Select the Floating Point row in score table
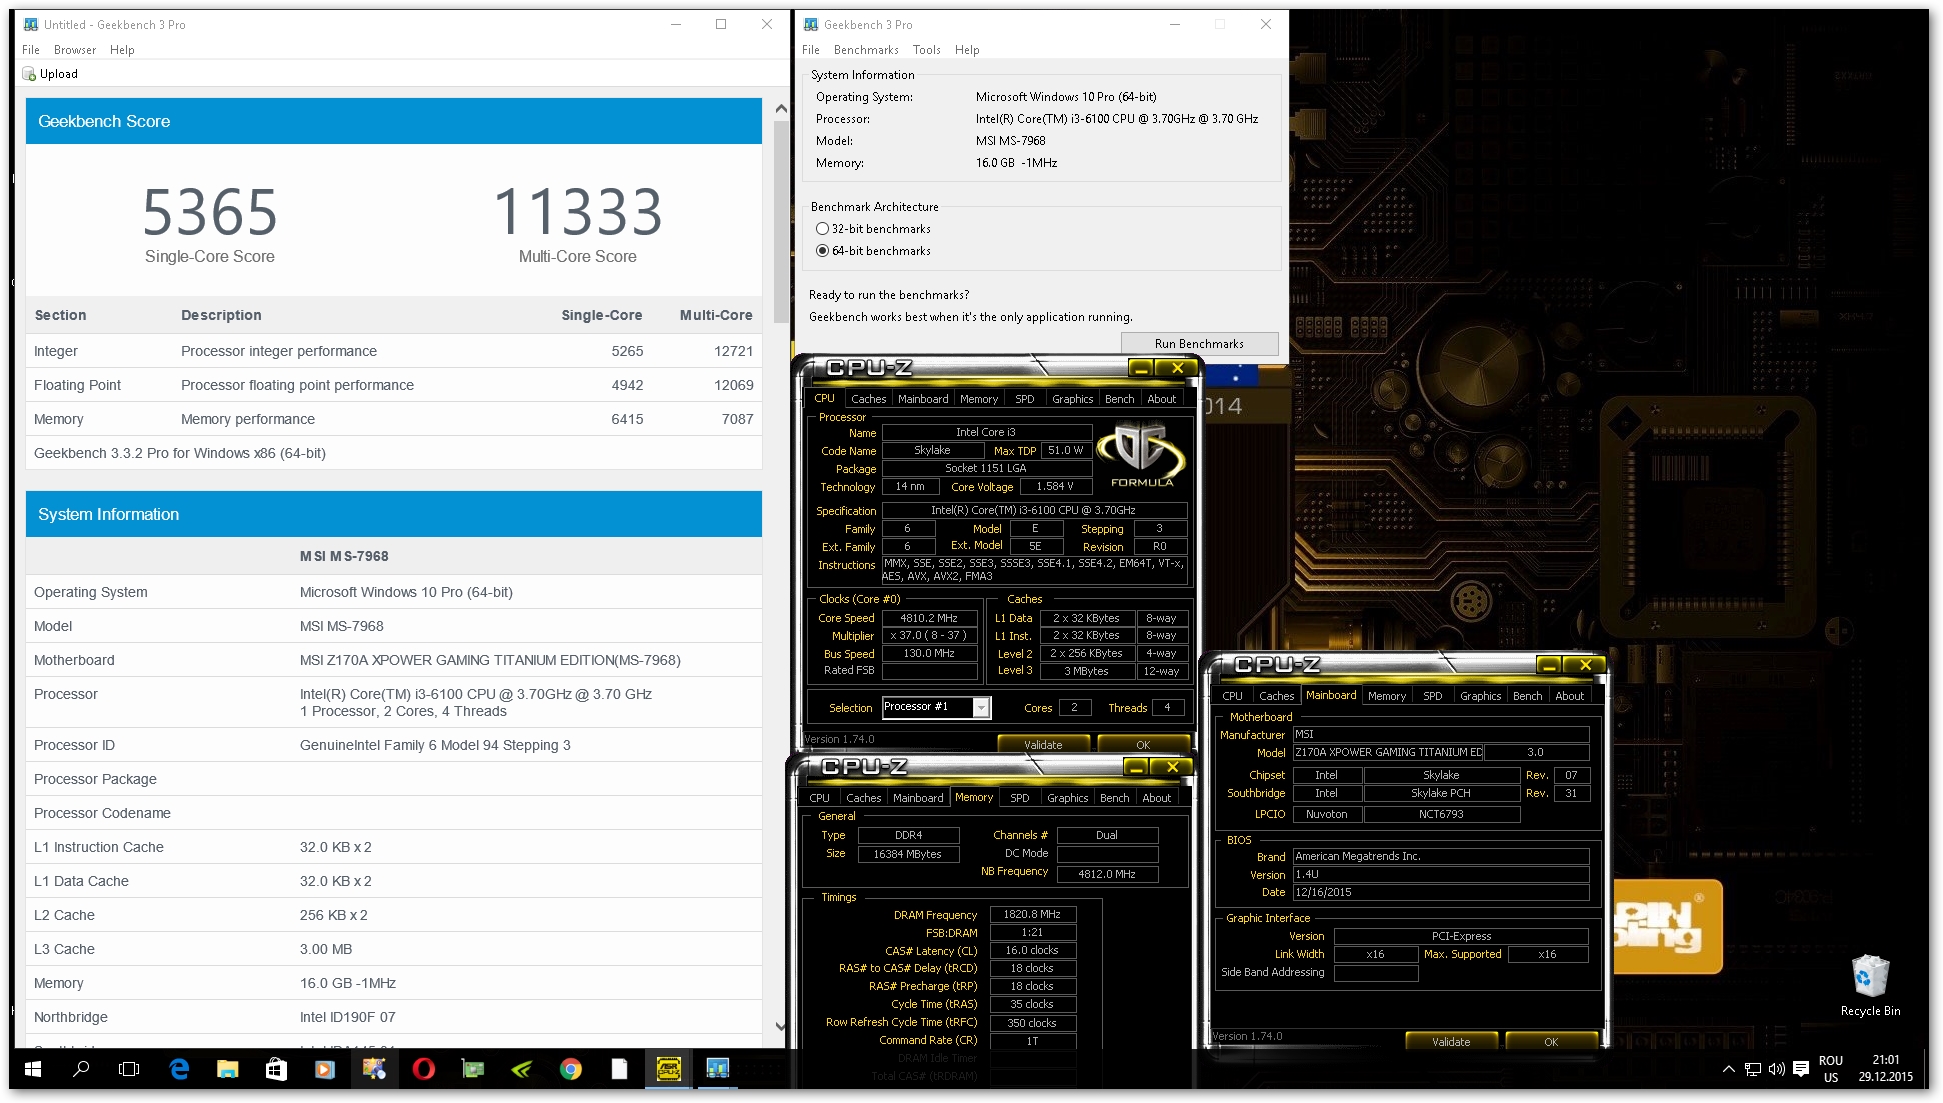This screenshot has width=1943, height=1103. [x=394, y=385]
